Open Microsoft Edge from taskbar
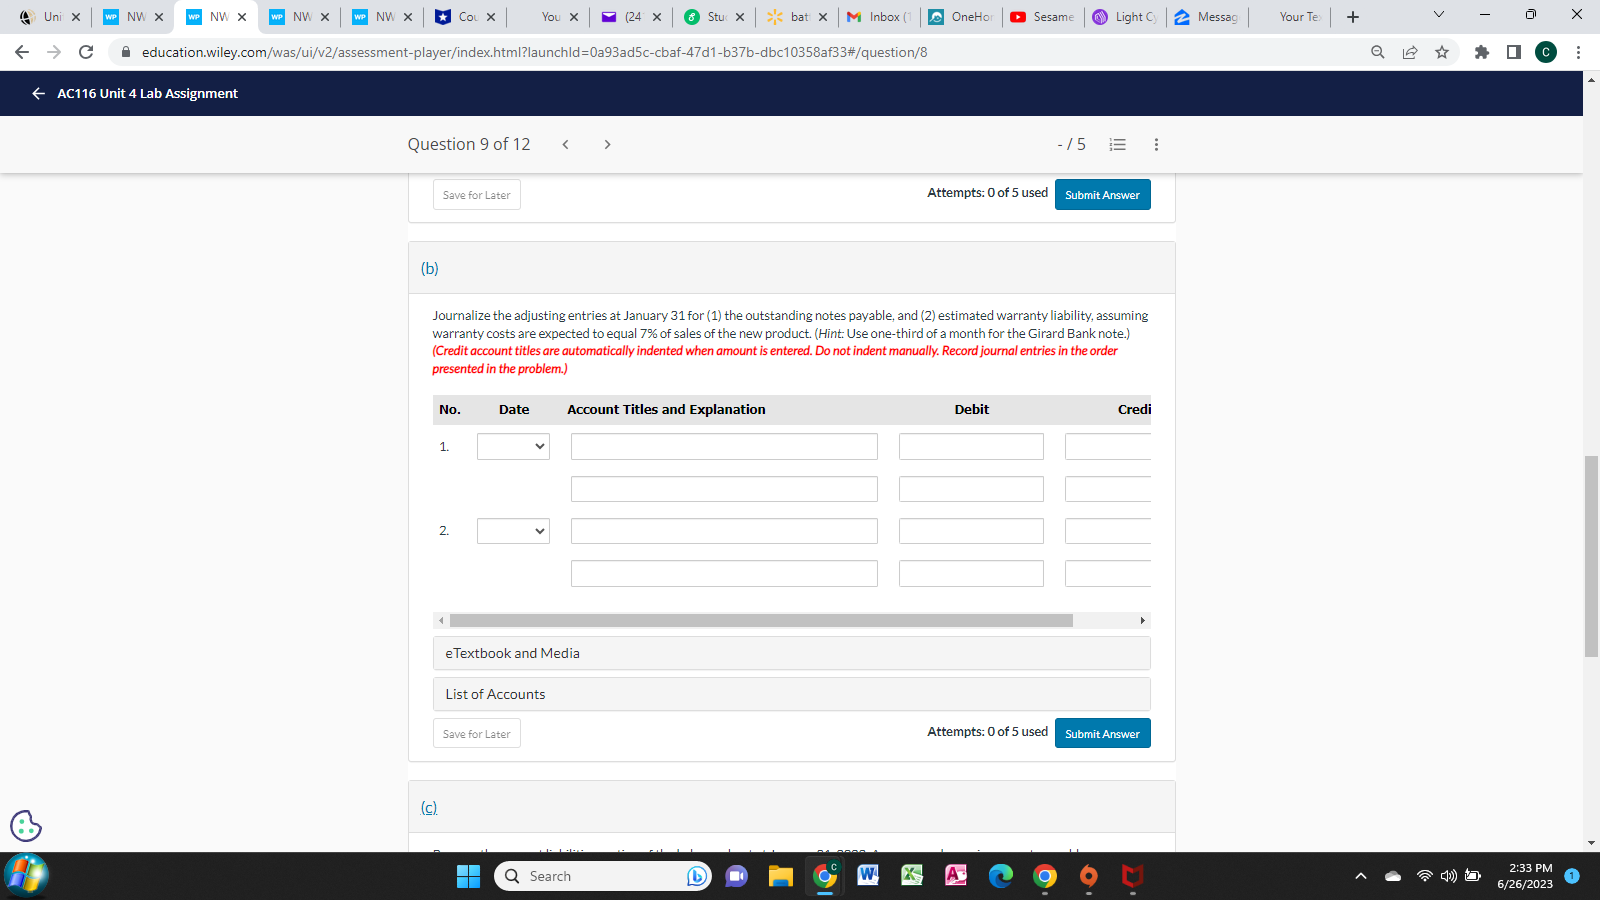 coord(1001,876)
